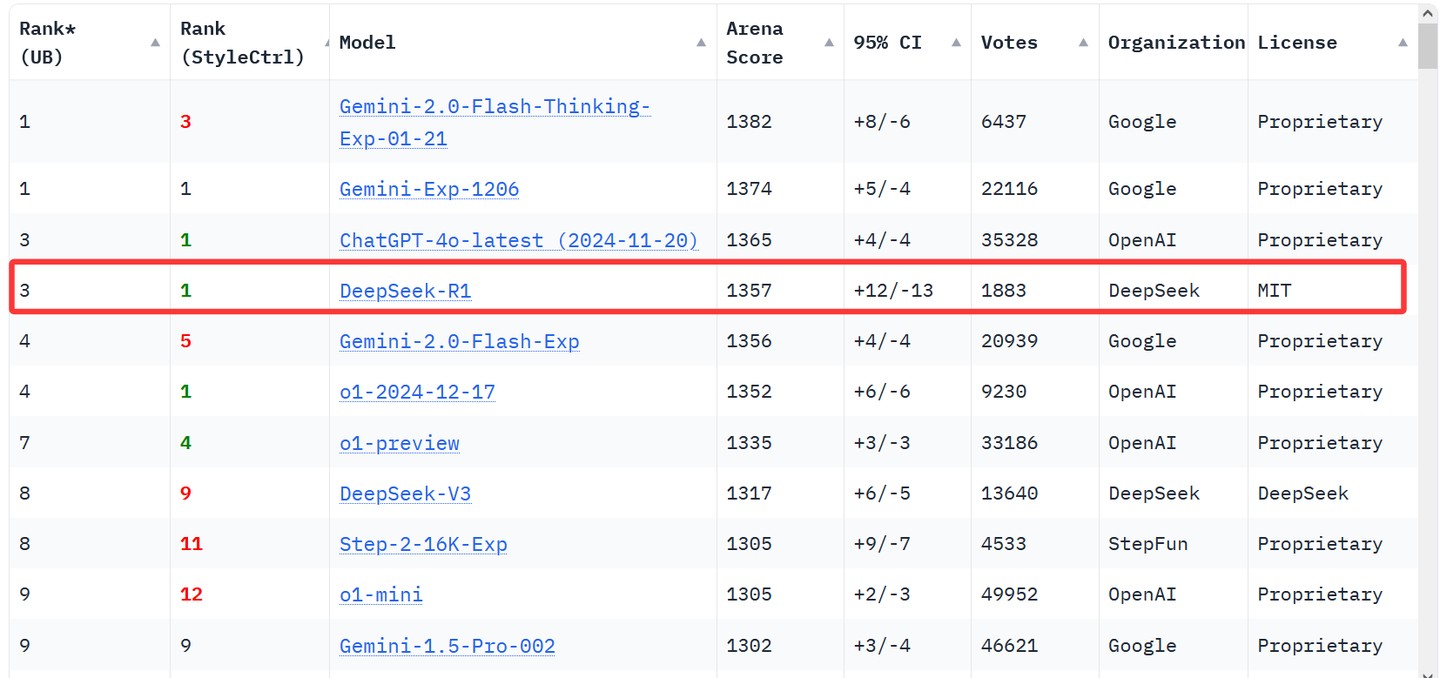Select Arena Score 1382 cell
The image size is (1440, 678).
pos(749,122)
